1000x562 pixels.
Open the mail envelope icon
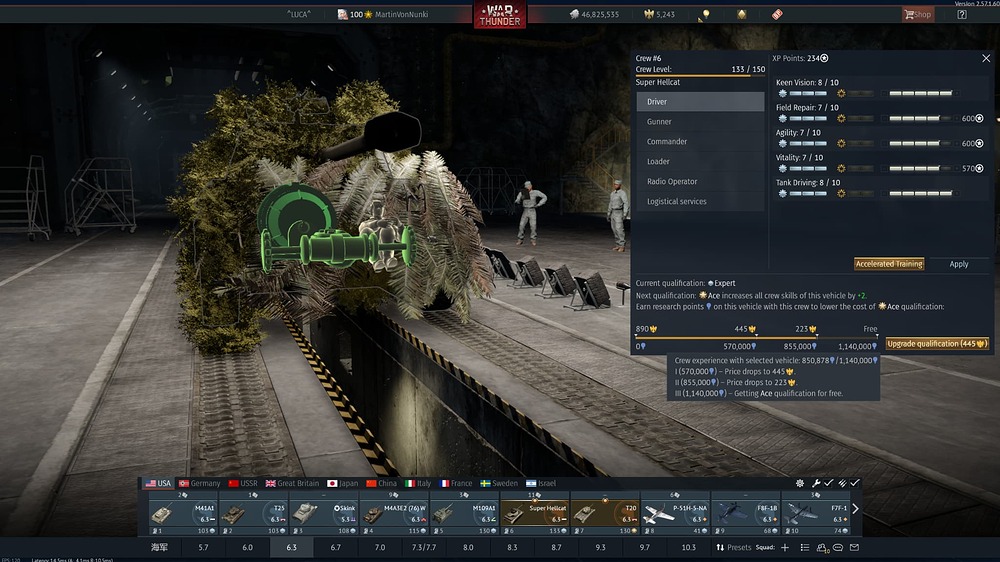[x=855, y=547]
